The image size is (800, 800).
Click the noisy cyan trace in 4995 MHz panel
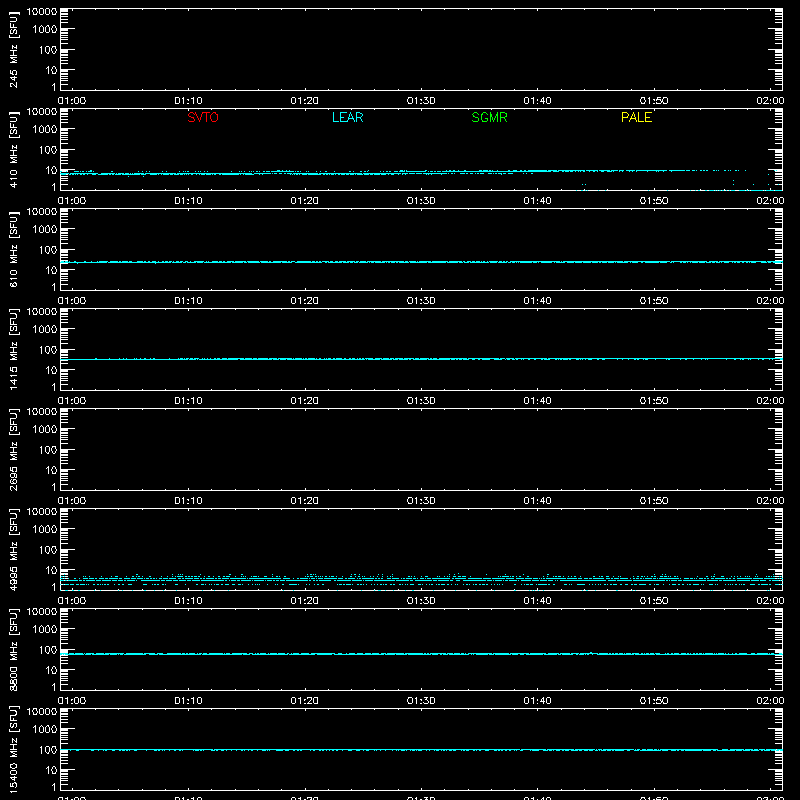click(x=421, y=581)
